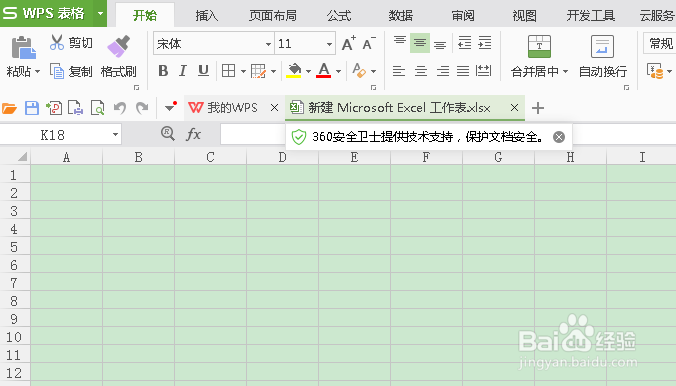This screenshot has height=386, width=676.
Task: Add a new document tab
Action: point(538,108)
